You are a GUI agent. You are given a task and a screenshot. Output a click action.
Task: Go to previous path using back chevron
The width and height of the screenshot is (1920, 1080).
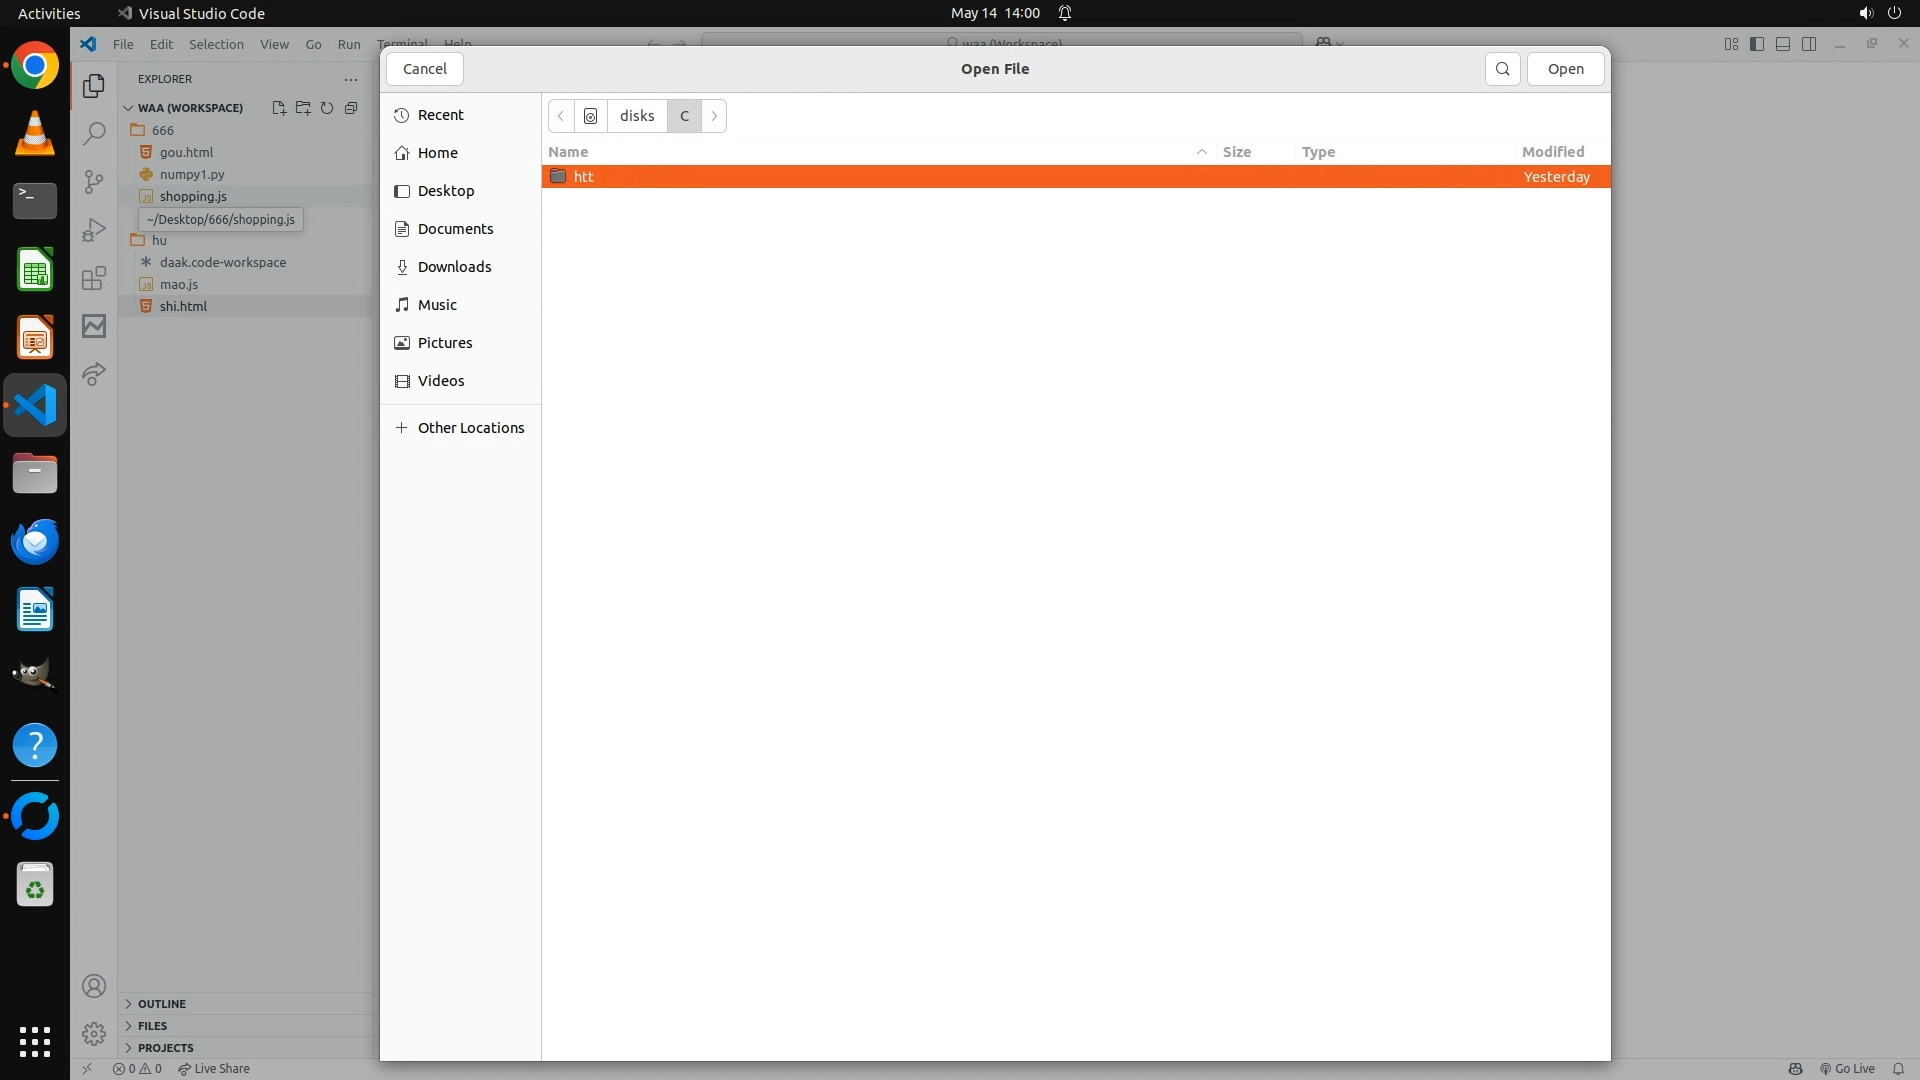(x=561, y=116)
